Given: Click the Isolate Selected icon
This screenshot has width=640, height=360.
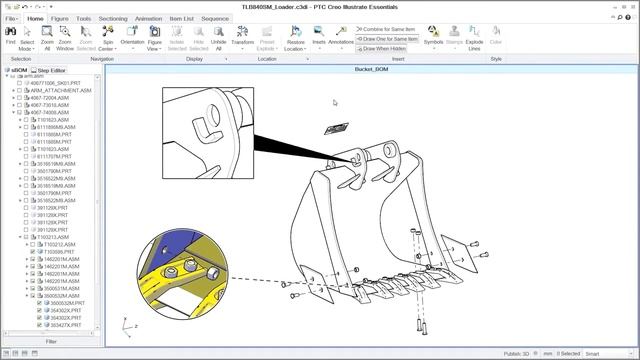Looking at the screenshot, I should coord(177,31).
